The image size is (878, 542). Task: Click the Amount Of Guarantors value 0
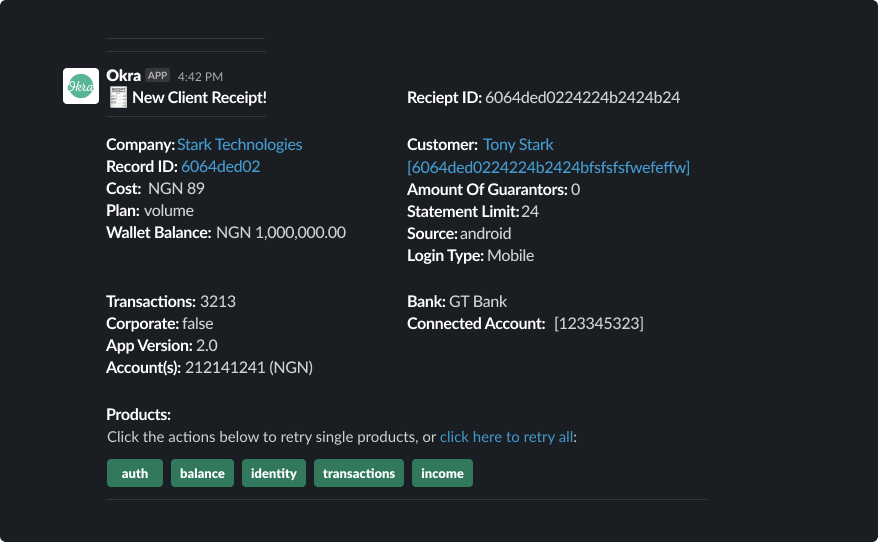[x=576, y=189]
